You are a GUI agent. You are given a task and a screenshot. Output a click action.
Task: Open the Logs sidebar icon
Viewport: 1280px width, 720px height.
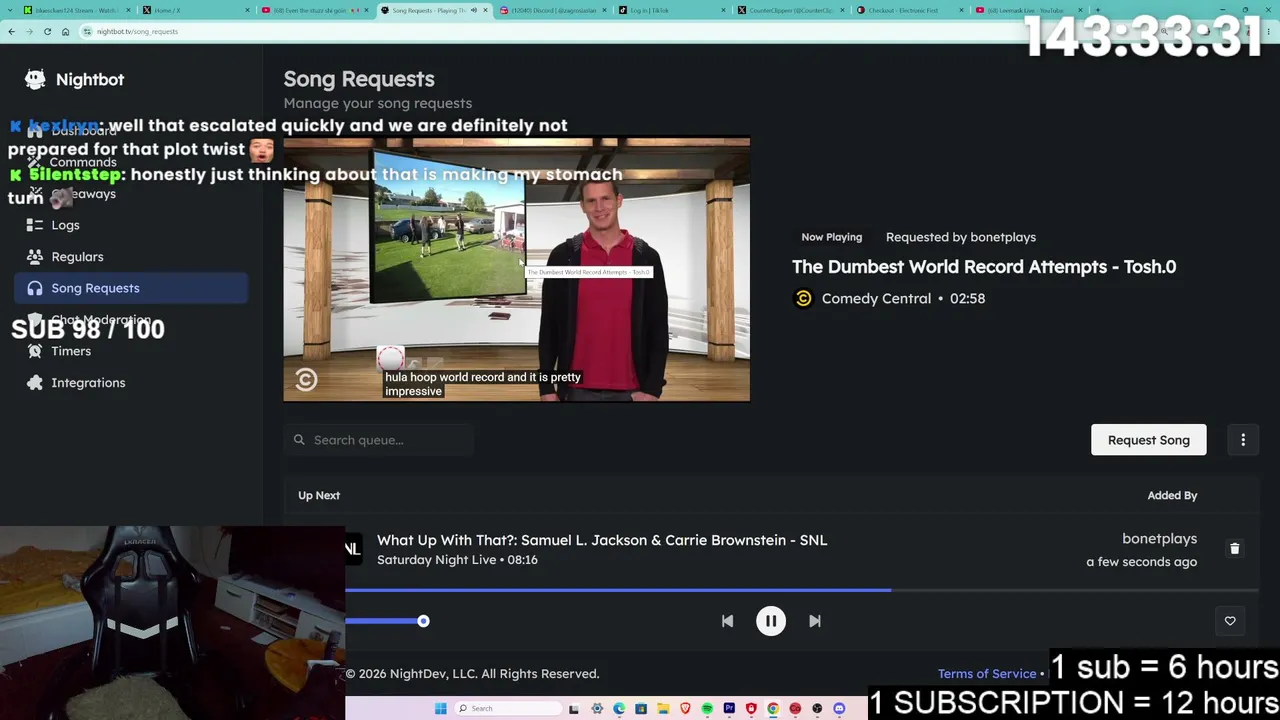tap(35, 225)
